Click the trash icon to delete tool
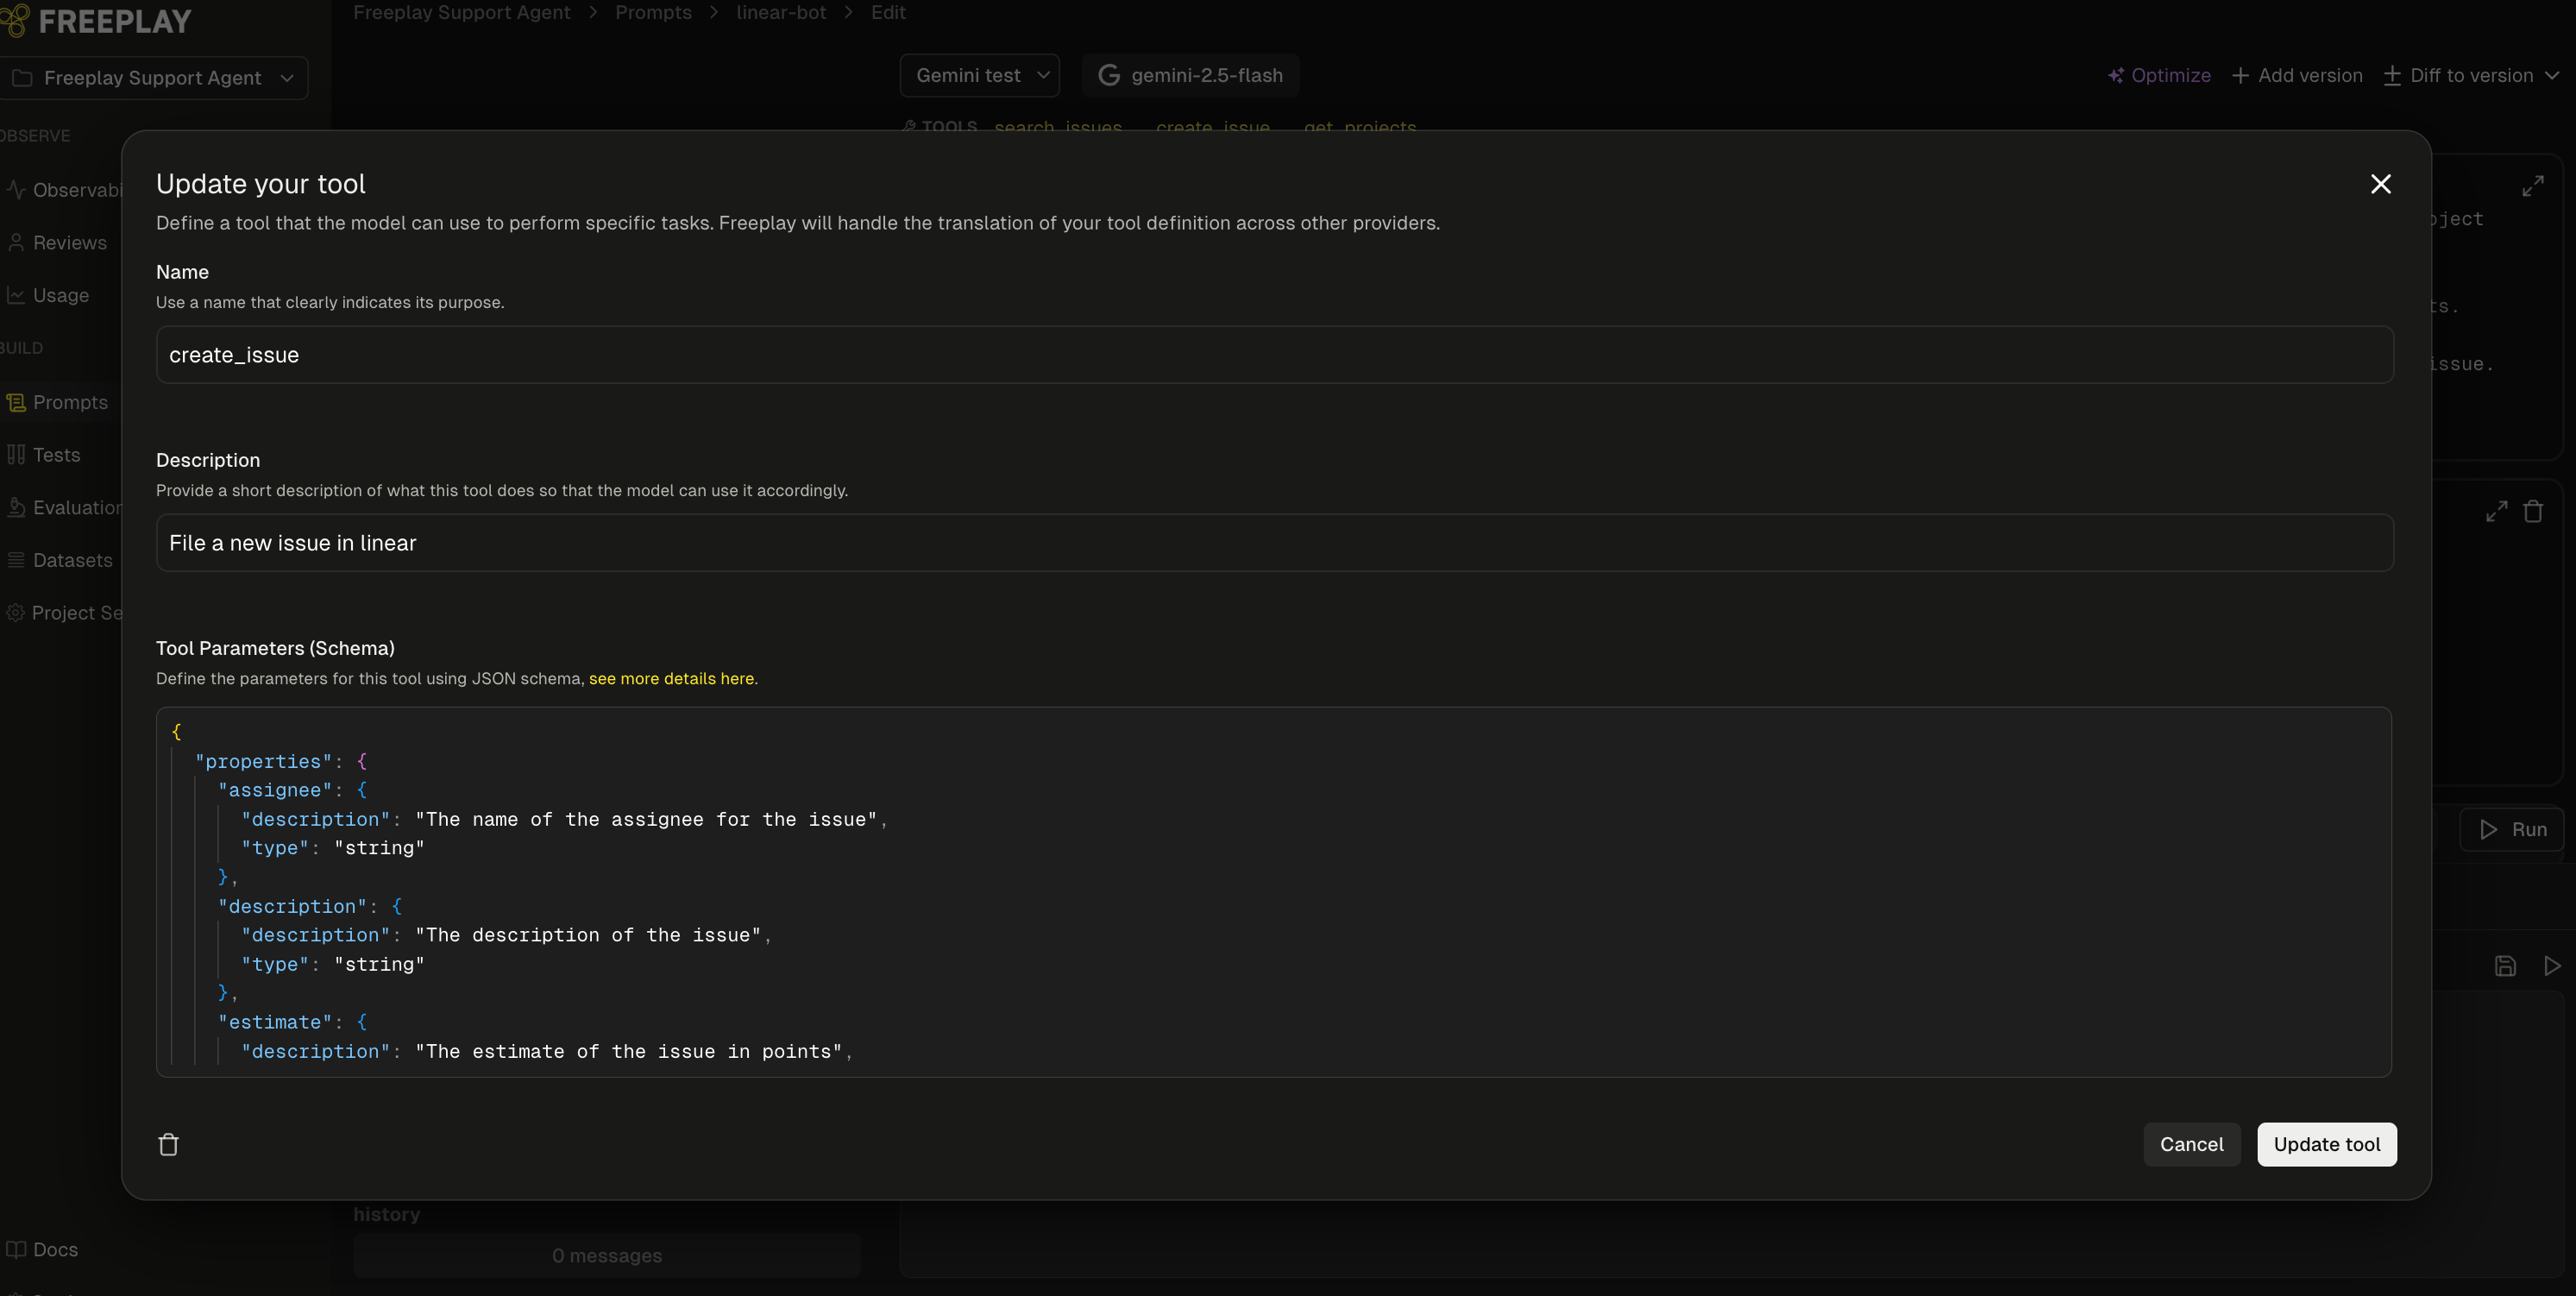The height and width of the screenshot is (1296, 2576). pyautogui.click(x=168, y=1144)
